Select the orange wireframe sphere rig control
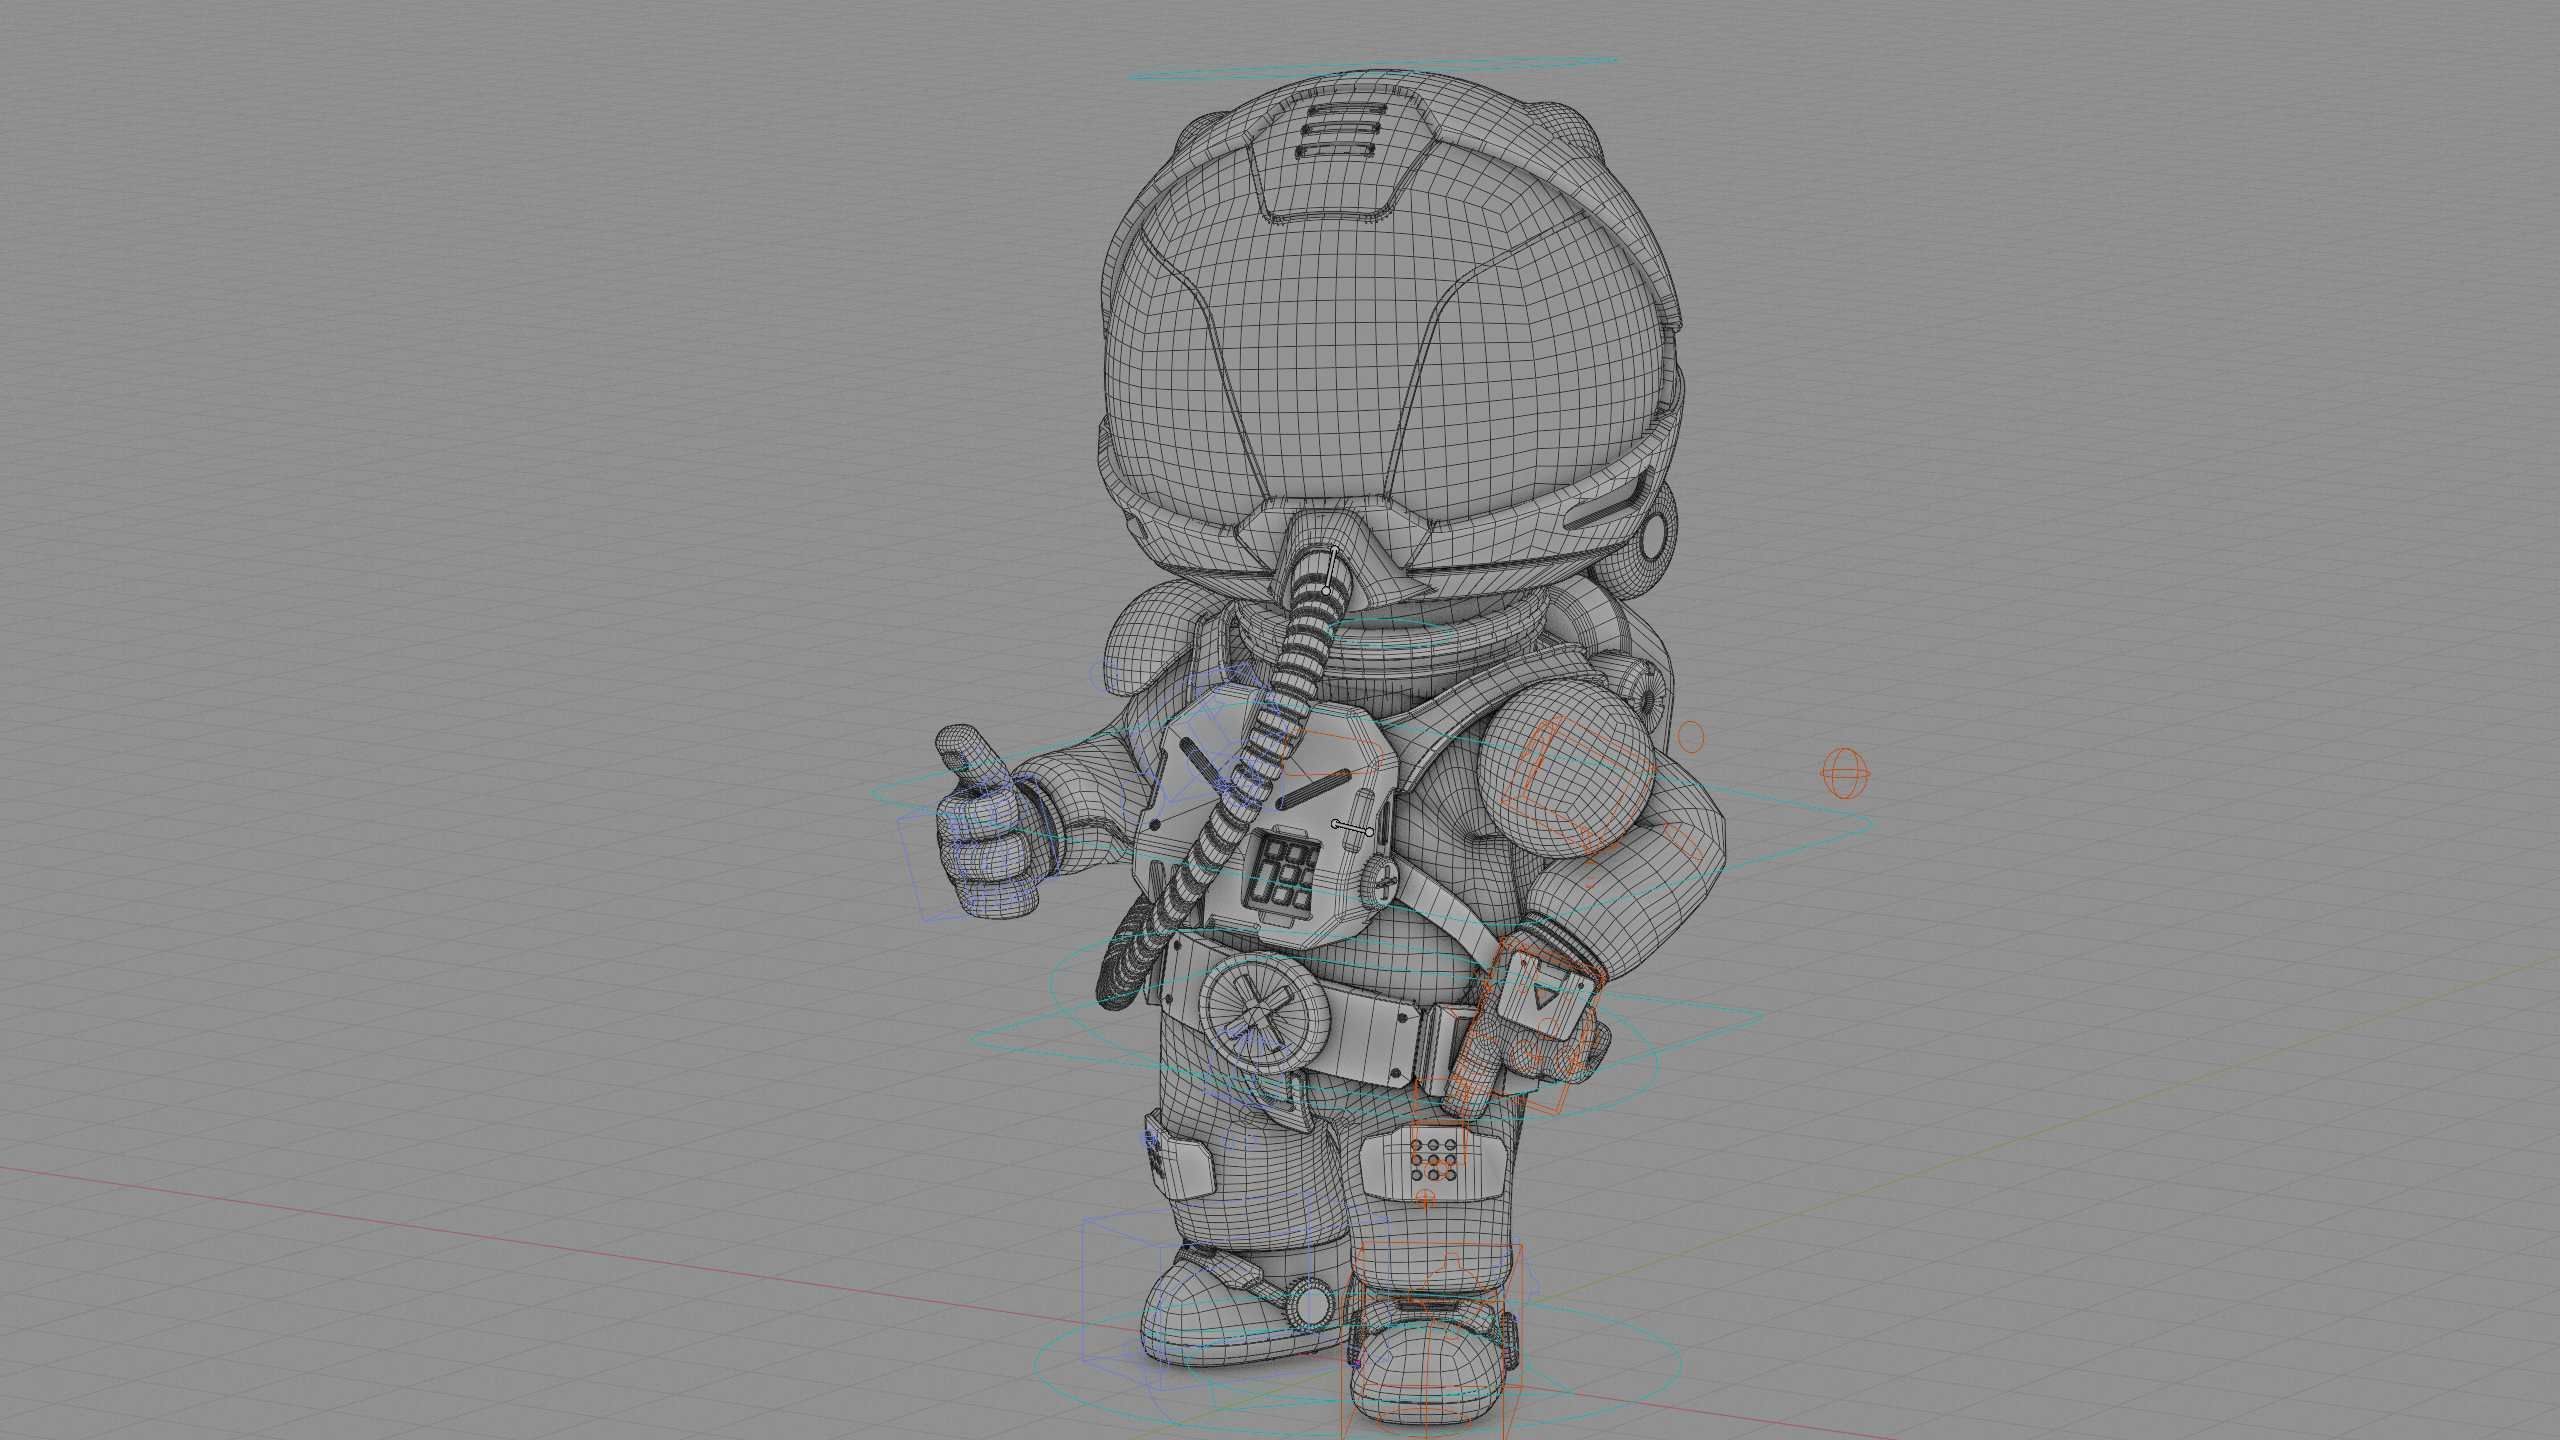The height and width of the screenshot is (1440, 2560). point(1846,773)
